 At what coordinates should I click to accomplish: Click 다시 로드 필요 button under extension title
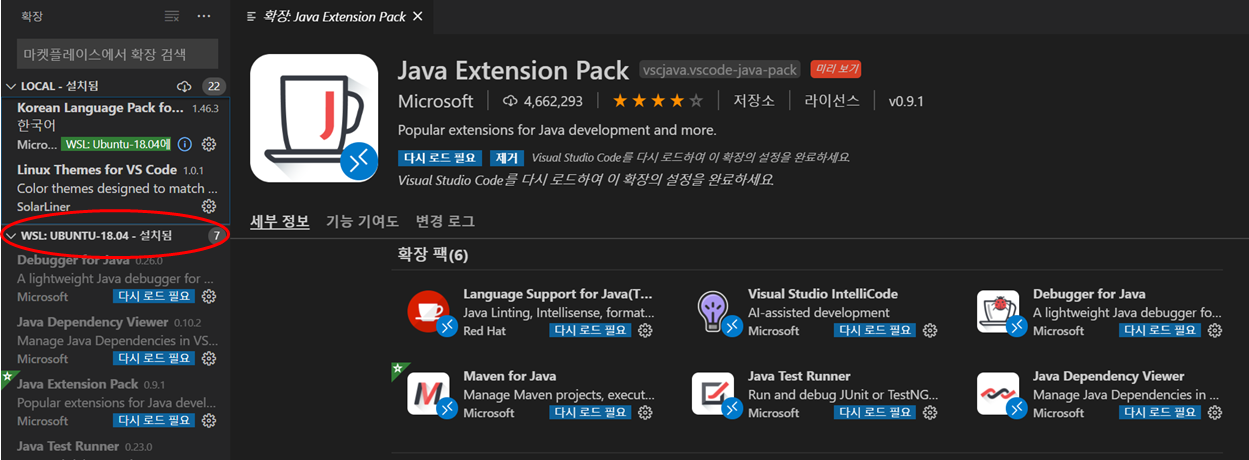440,158
